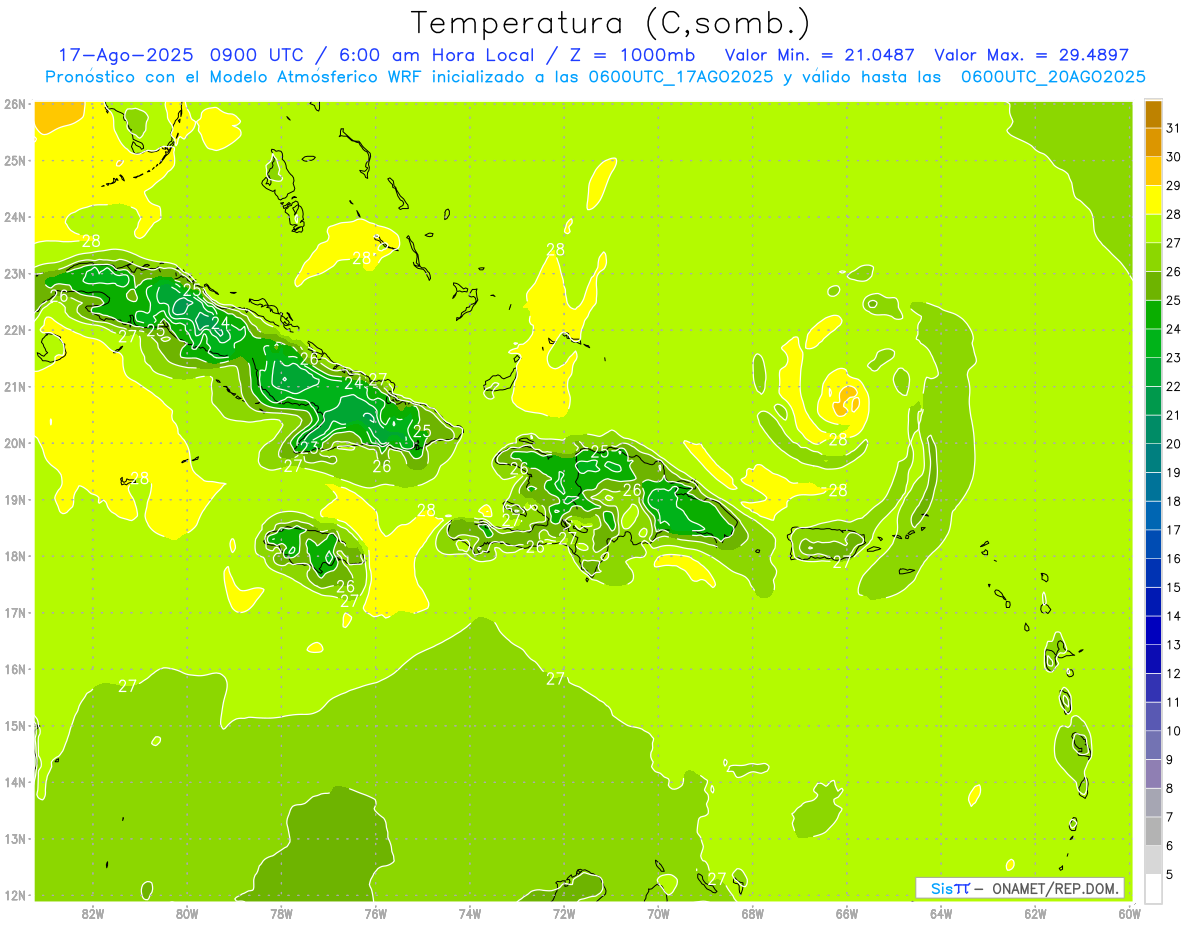1200x927 pixels.
Task: Click the "64W" longitude axis label
Action: tap(941, 912)
